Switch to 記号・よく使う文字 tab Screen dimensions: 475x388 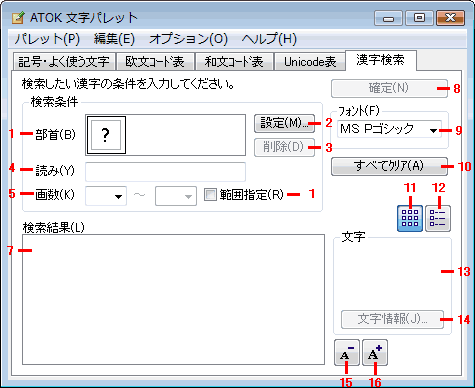[x=64, y=62]
